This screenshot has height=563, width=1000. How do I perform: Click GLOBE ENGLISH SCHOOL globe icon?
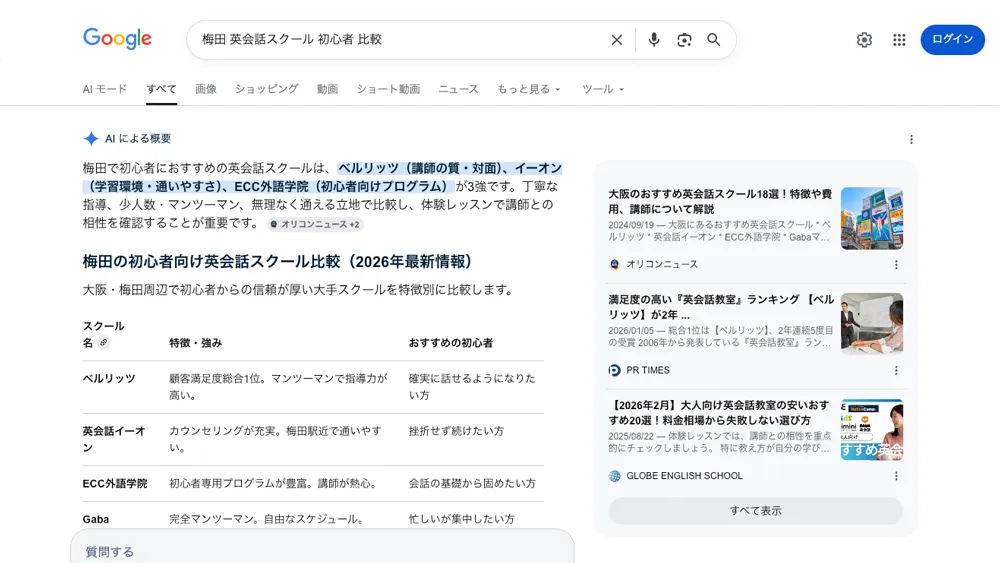point(614,476)
